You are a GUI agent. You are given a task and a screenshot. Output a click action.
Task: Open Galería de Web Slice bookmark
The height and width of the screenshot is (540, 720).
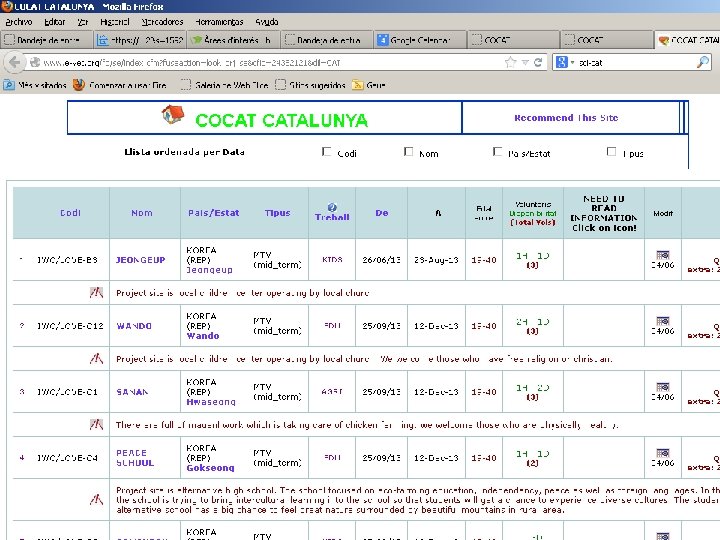pos(225,85)
